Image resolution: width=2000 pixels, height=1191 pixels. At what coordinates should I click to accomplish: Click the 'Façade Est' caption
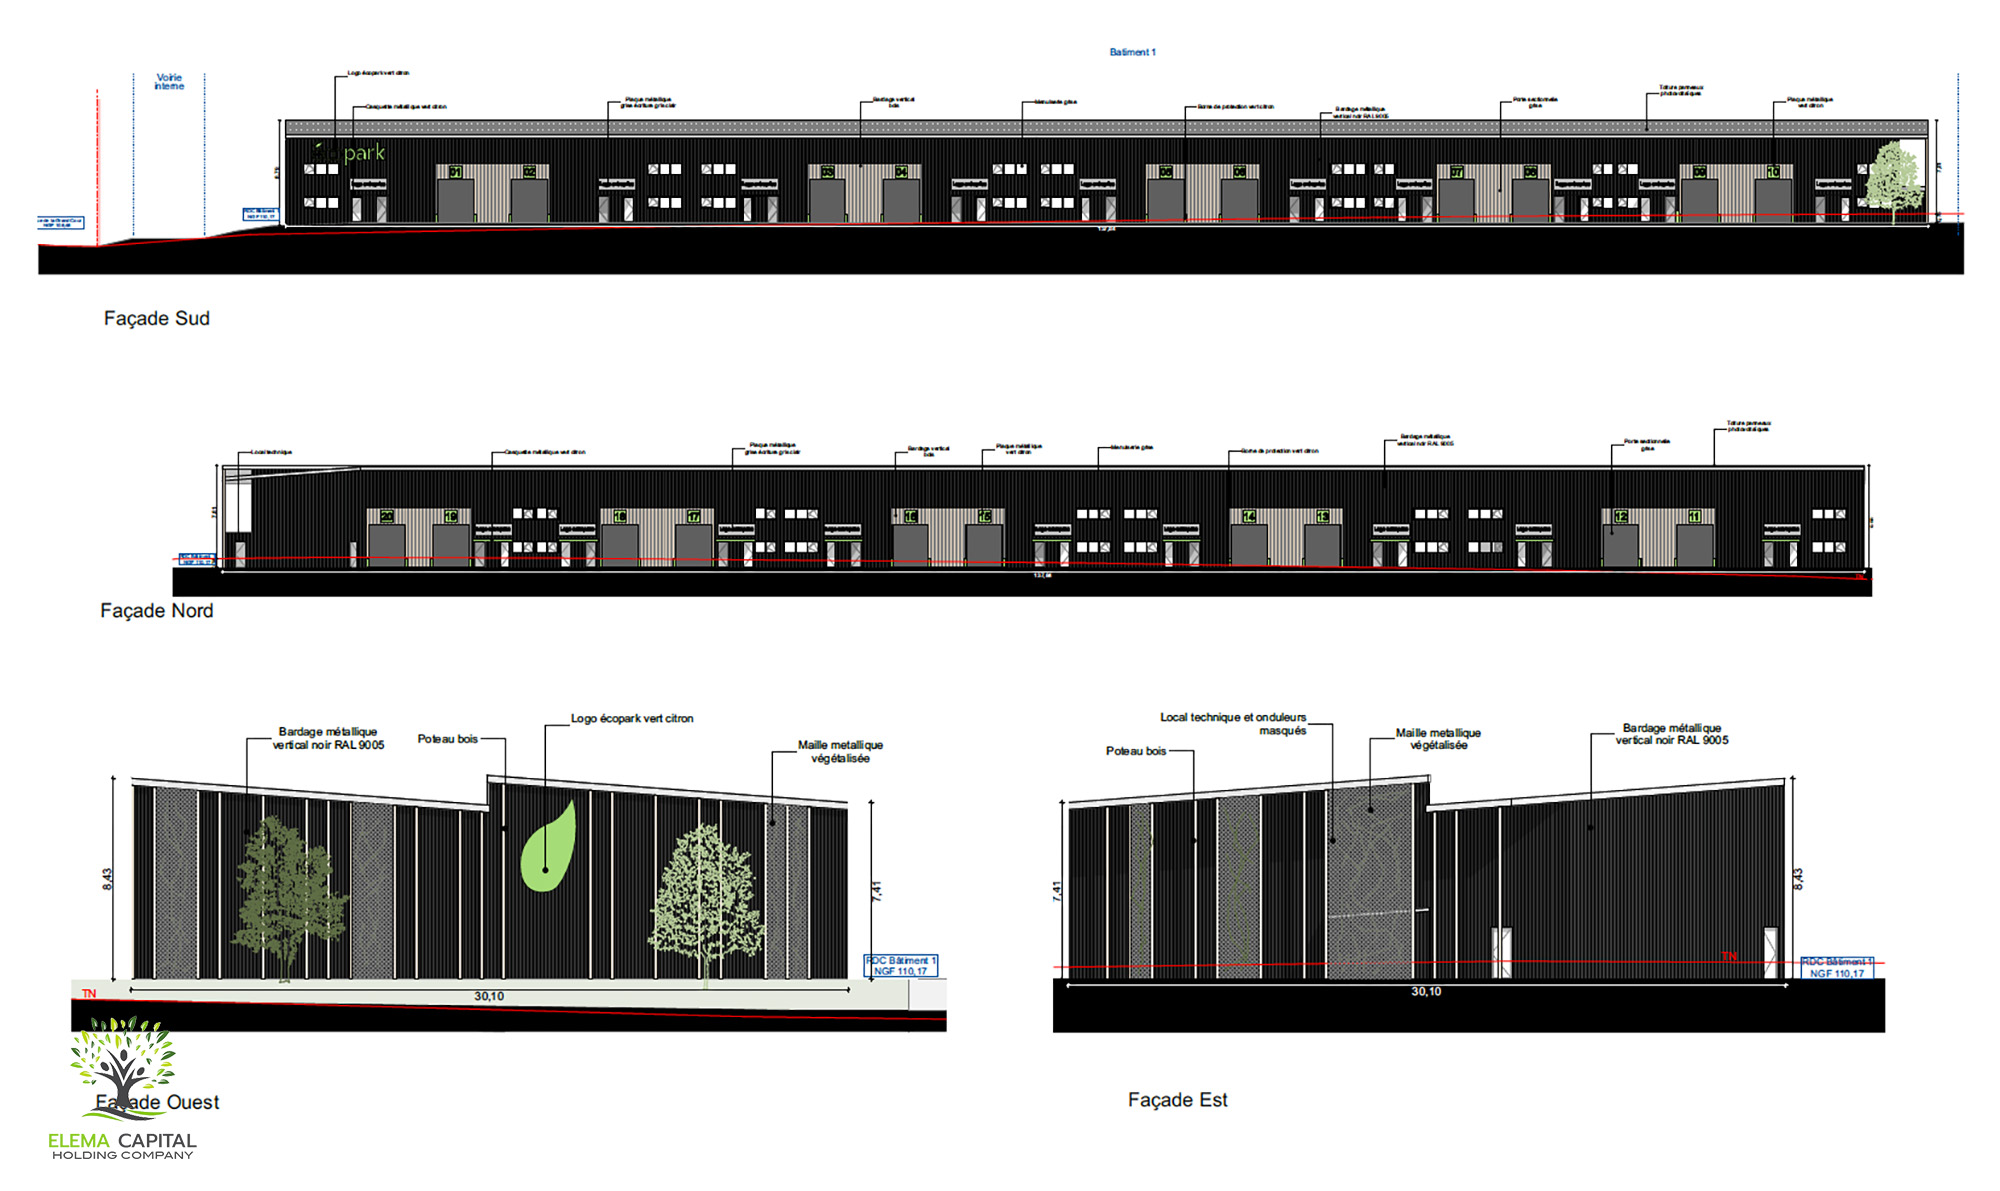(x=1177, y=1100)
